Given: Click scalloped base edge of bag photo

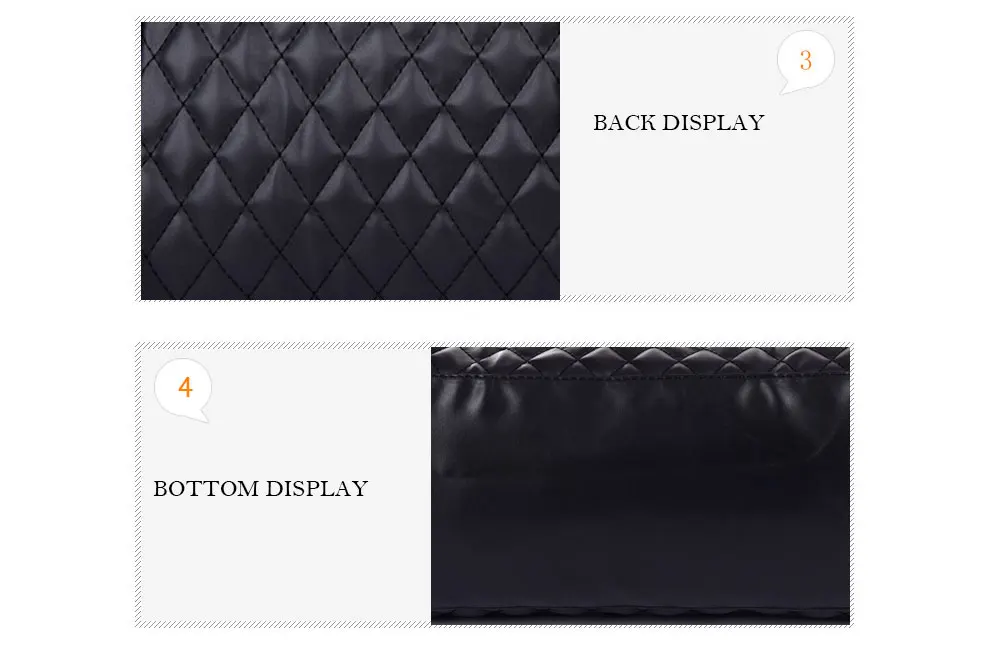Looking at the screenshot, I should coord(640,613).
